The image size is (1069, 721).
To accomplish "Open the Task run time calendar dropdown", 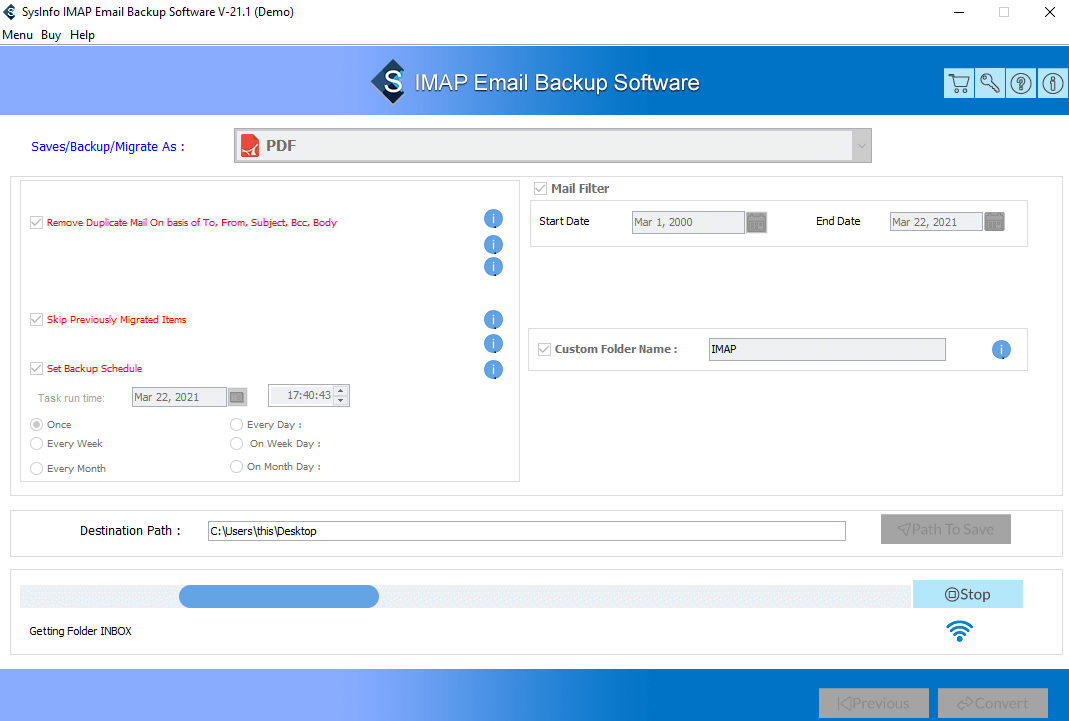I will pyautogui.click(x=237, y=397).
